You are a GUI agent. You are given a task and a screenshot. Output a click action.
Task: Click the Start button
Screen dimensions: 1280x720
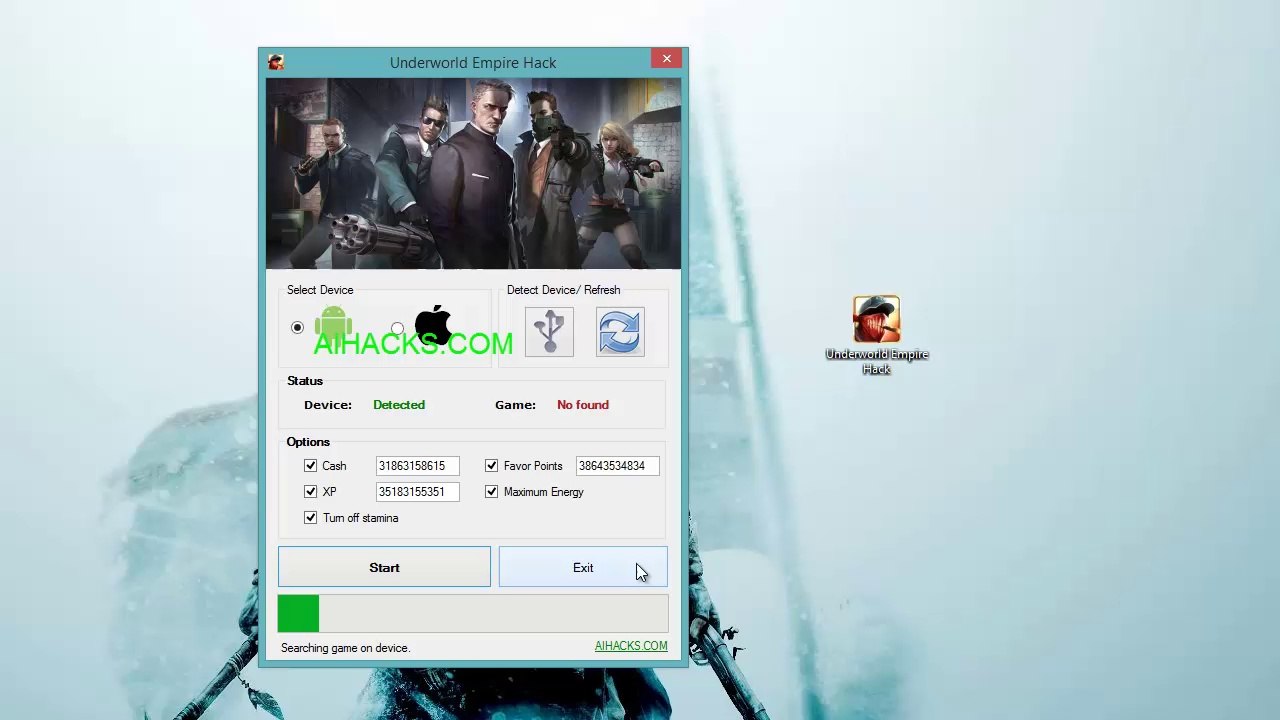click(384, 567)
